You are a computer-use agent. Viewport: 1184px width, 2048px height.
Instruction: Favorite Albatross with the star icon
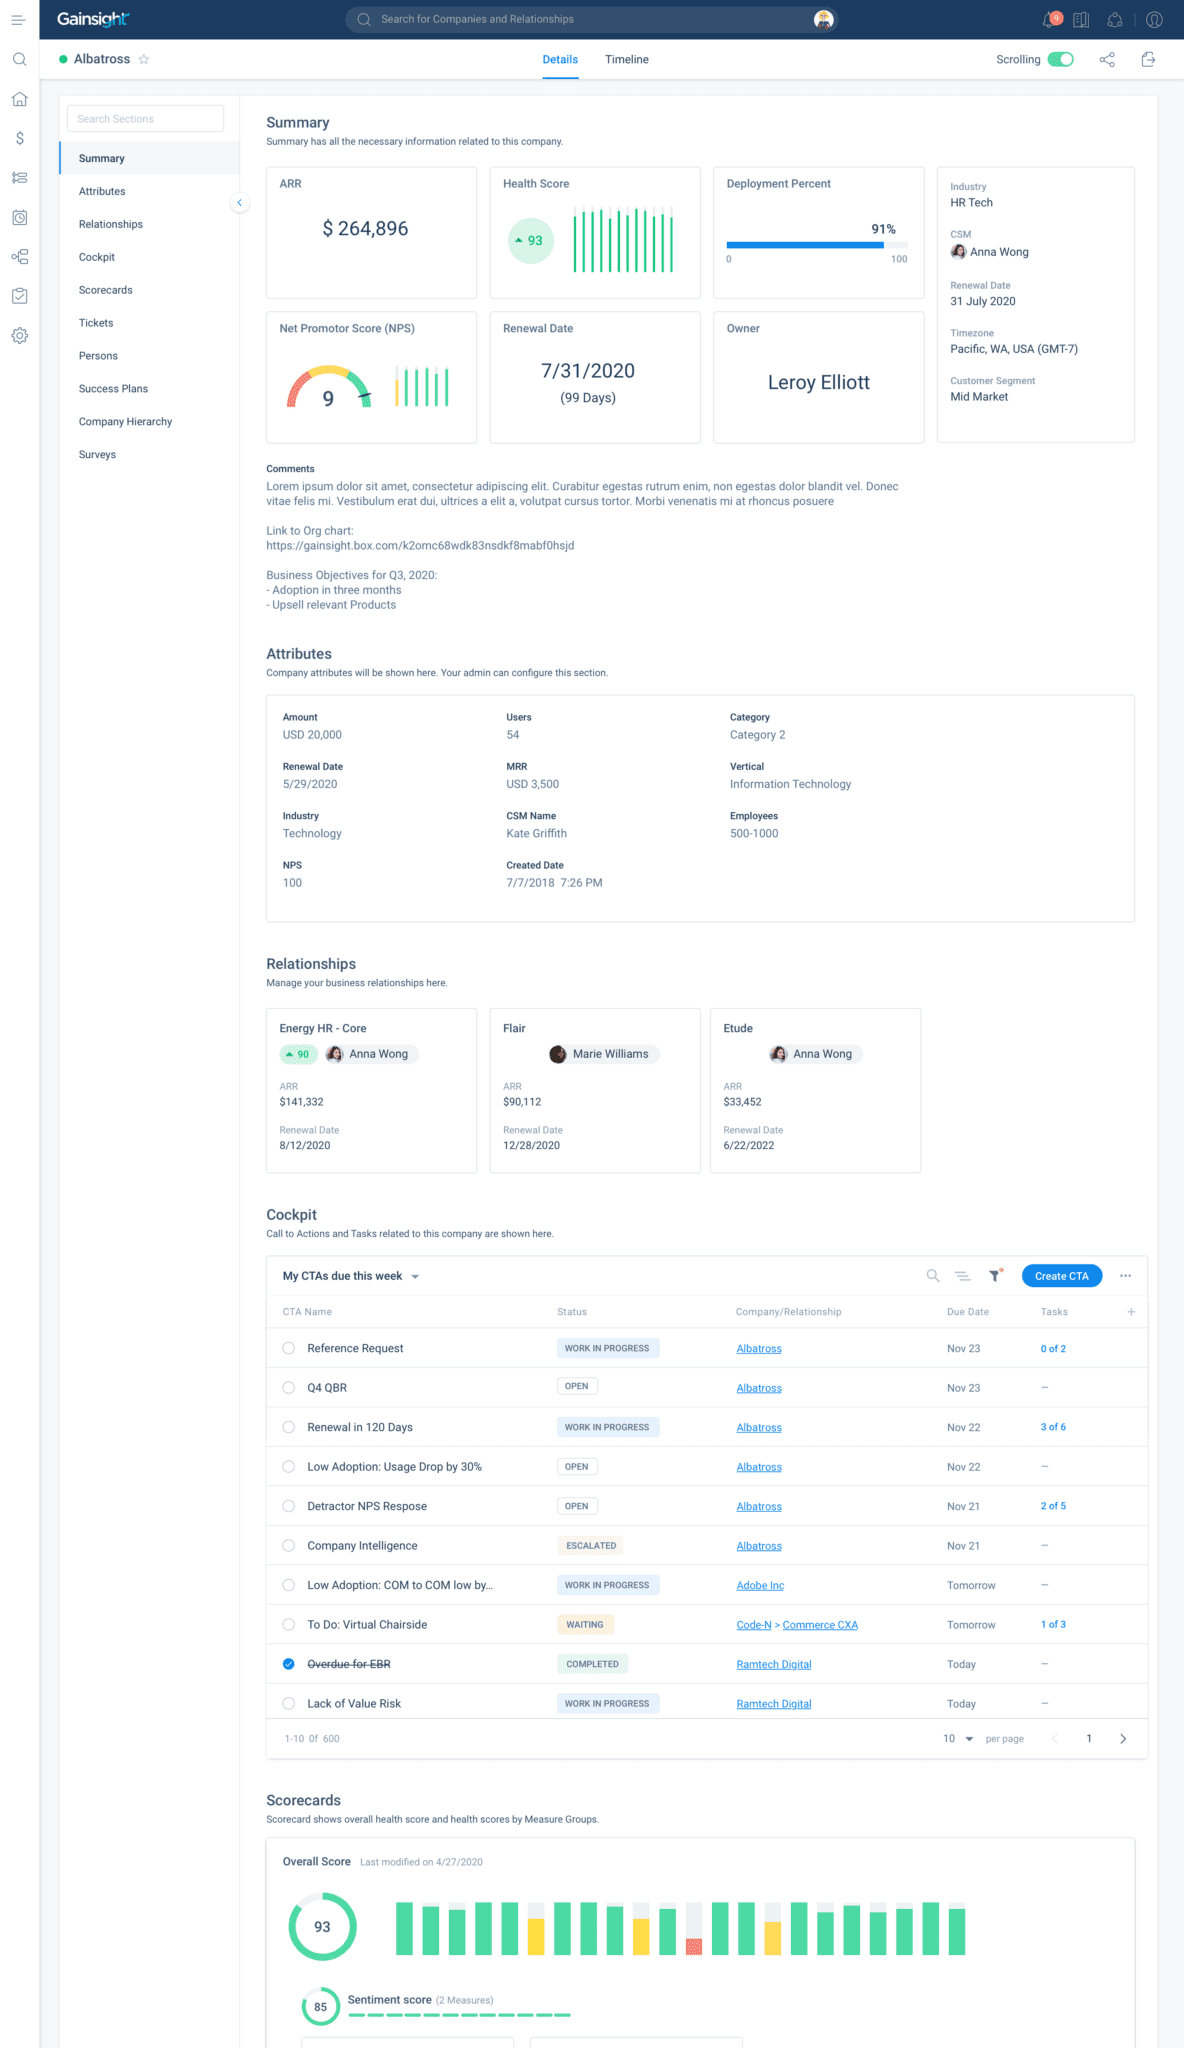click(144, 60)
